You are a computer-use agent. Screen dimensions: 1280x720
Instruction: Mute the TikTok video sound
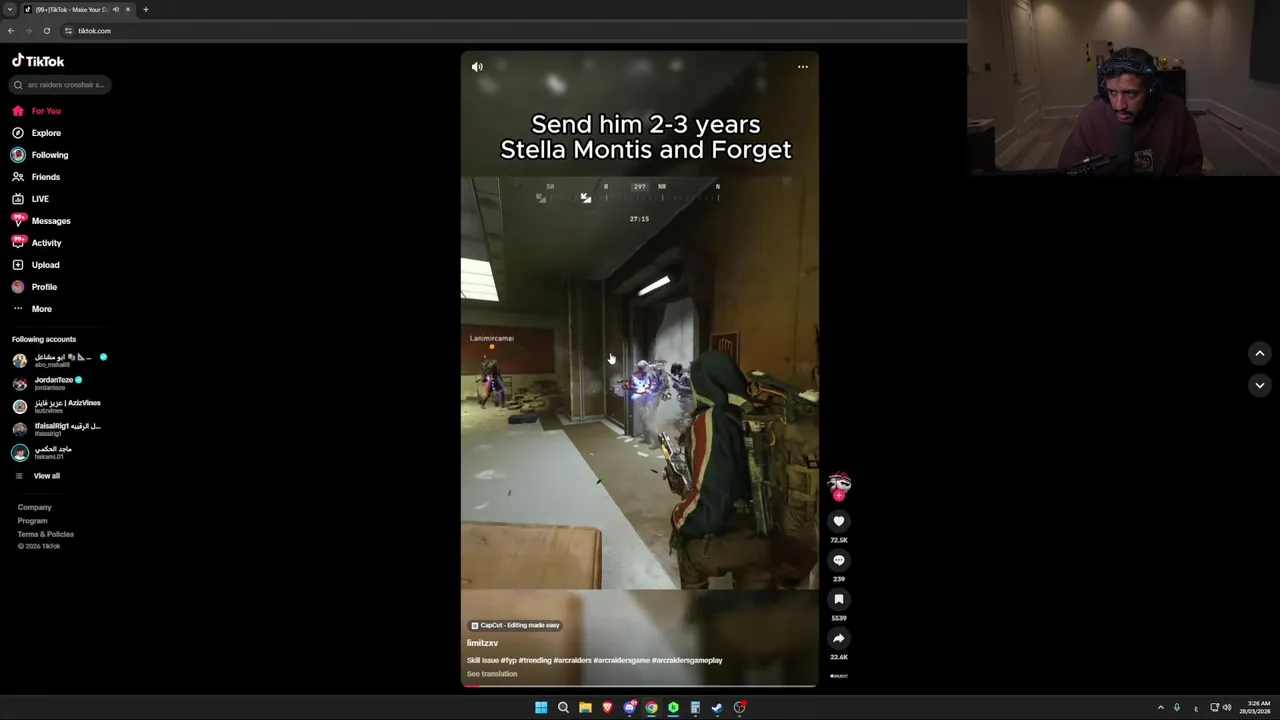click(477, 67)
